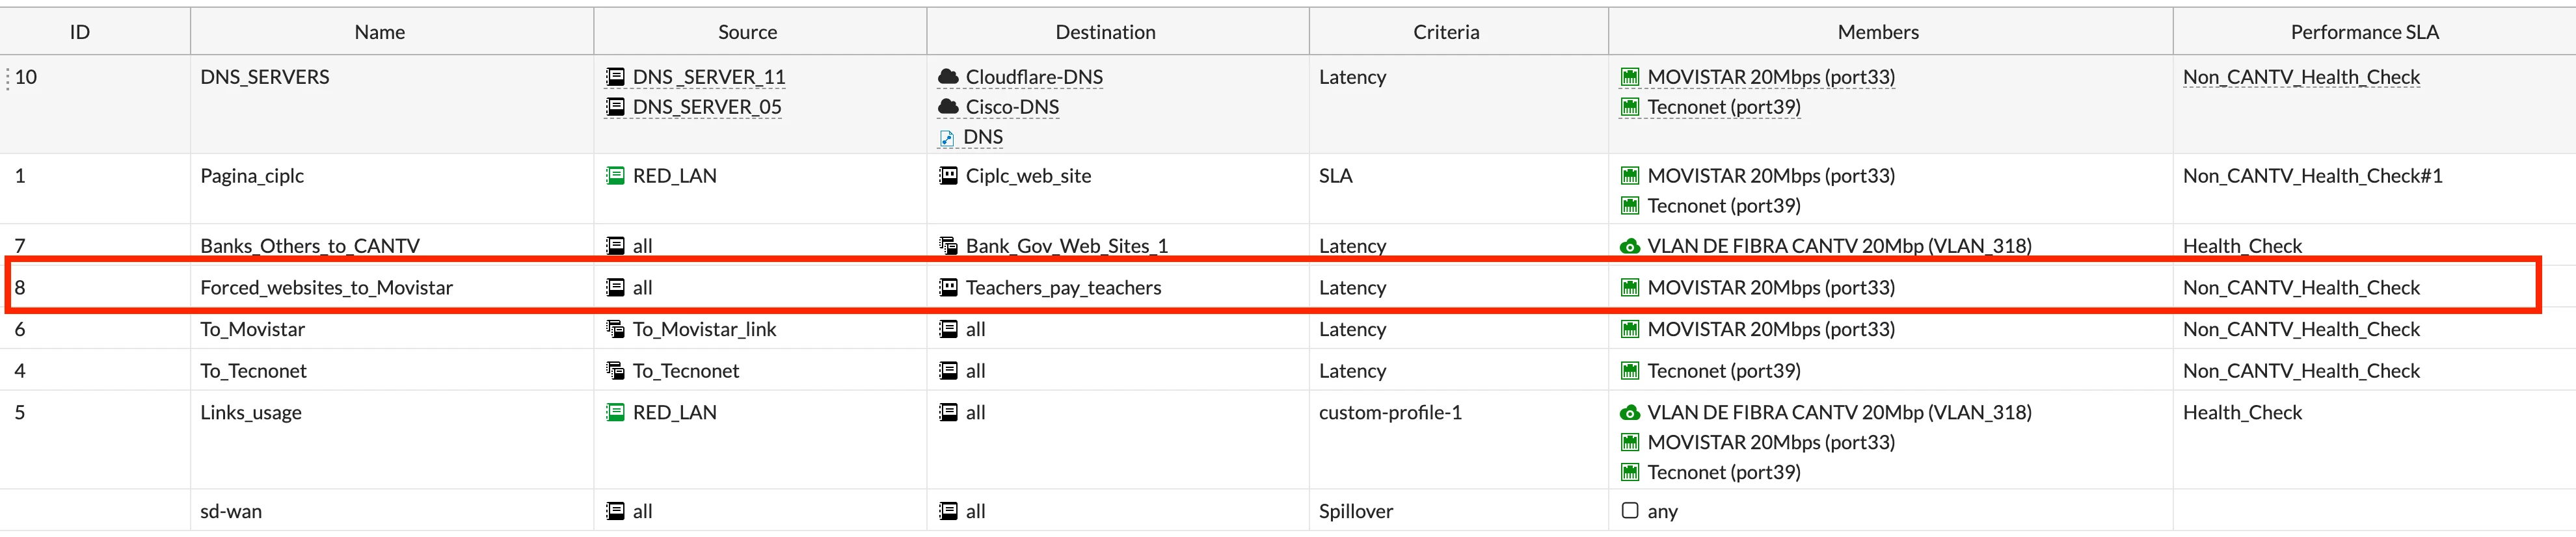Click the To_Movistar_link address group icon
The width and height of the screenshot is (2576, 537).
tap(615, 329)
